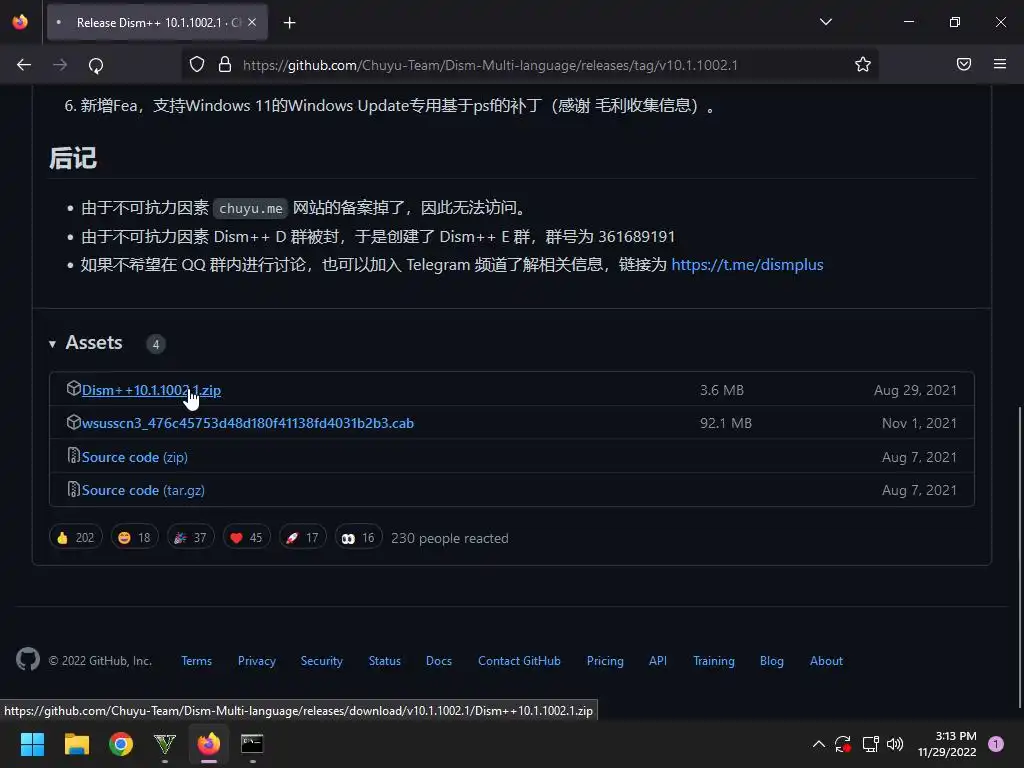The height and width of the screenshot is (768, 1024).
Task: Open the Telegram t.me/dismplus link
Action: 747,264
